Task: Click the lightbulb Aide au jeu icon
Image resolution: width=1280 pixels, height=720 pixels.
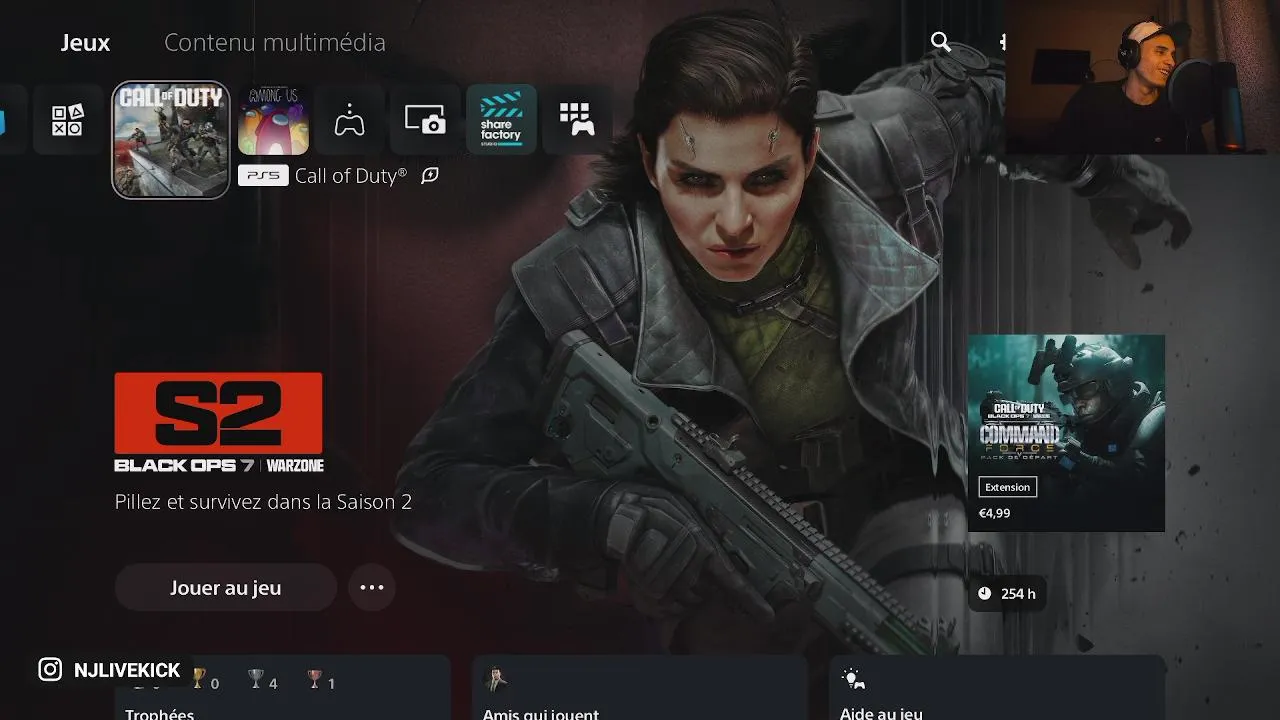Action: [853, 680]
